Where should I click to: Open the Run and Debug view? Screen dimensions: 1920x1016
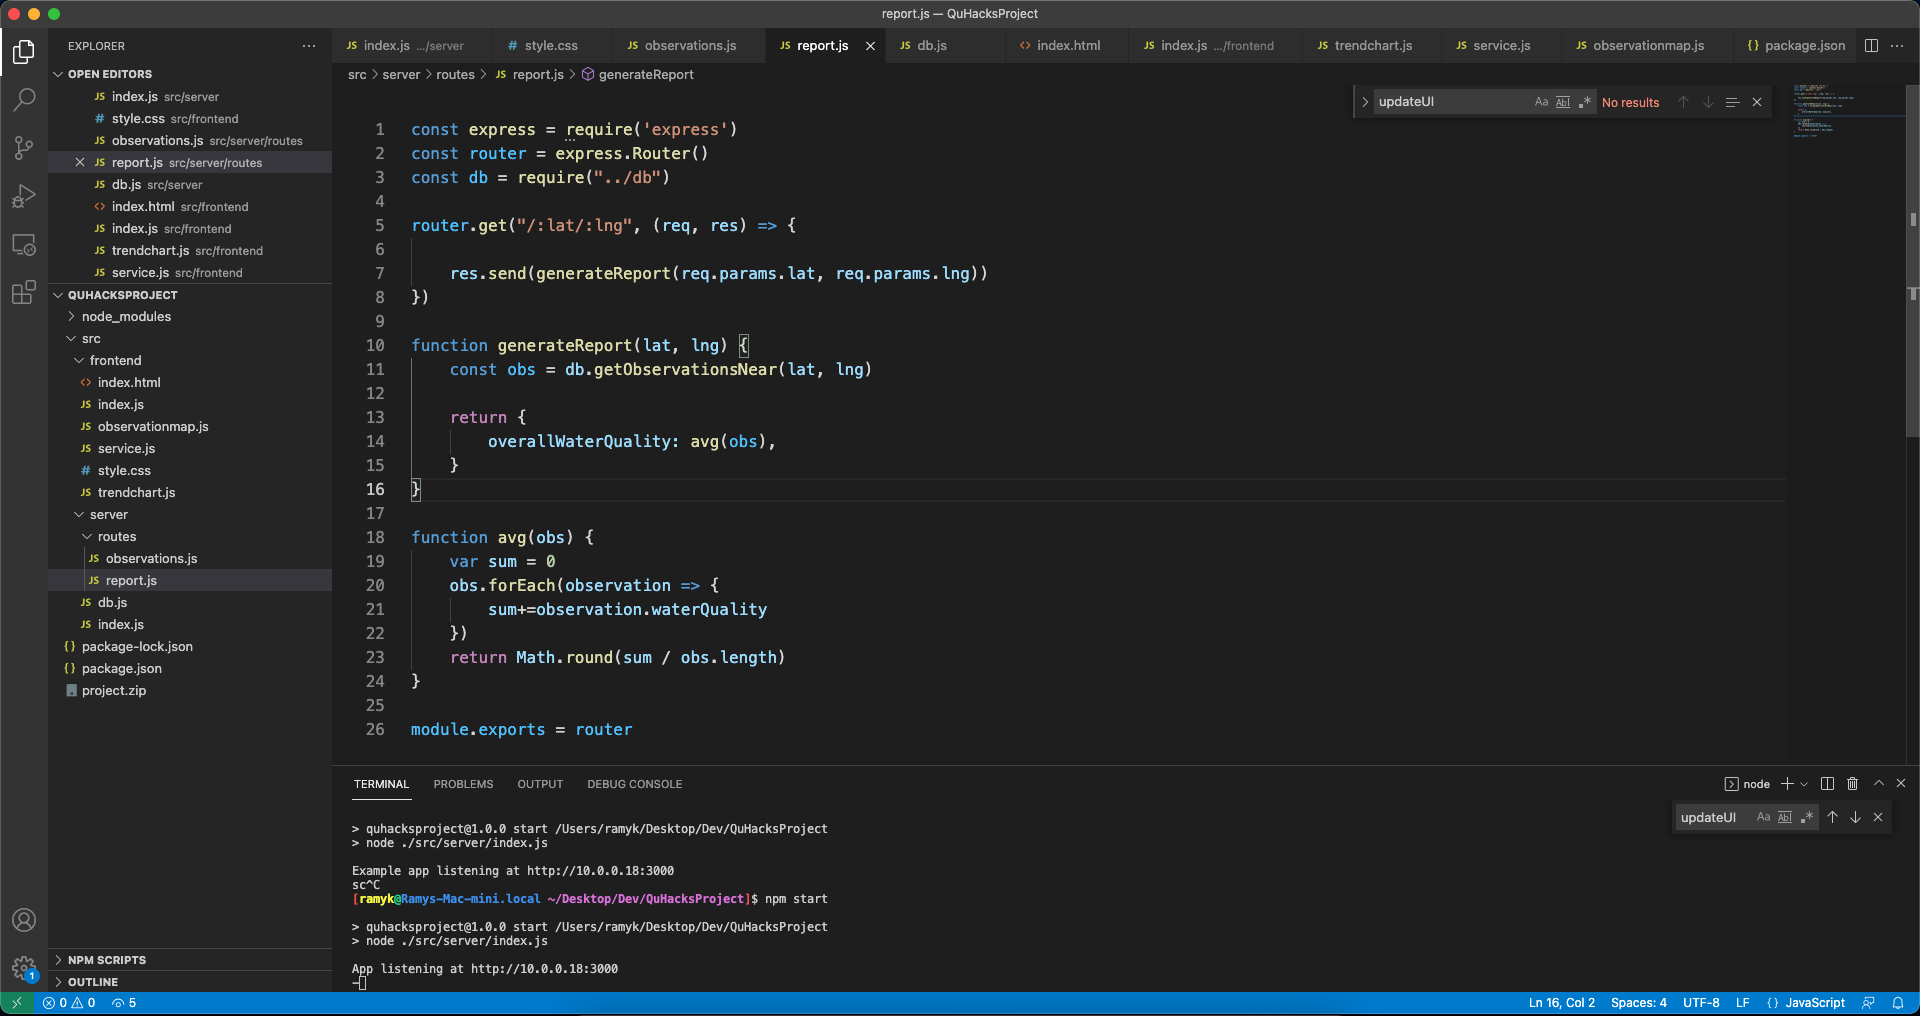(24, 196)
